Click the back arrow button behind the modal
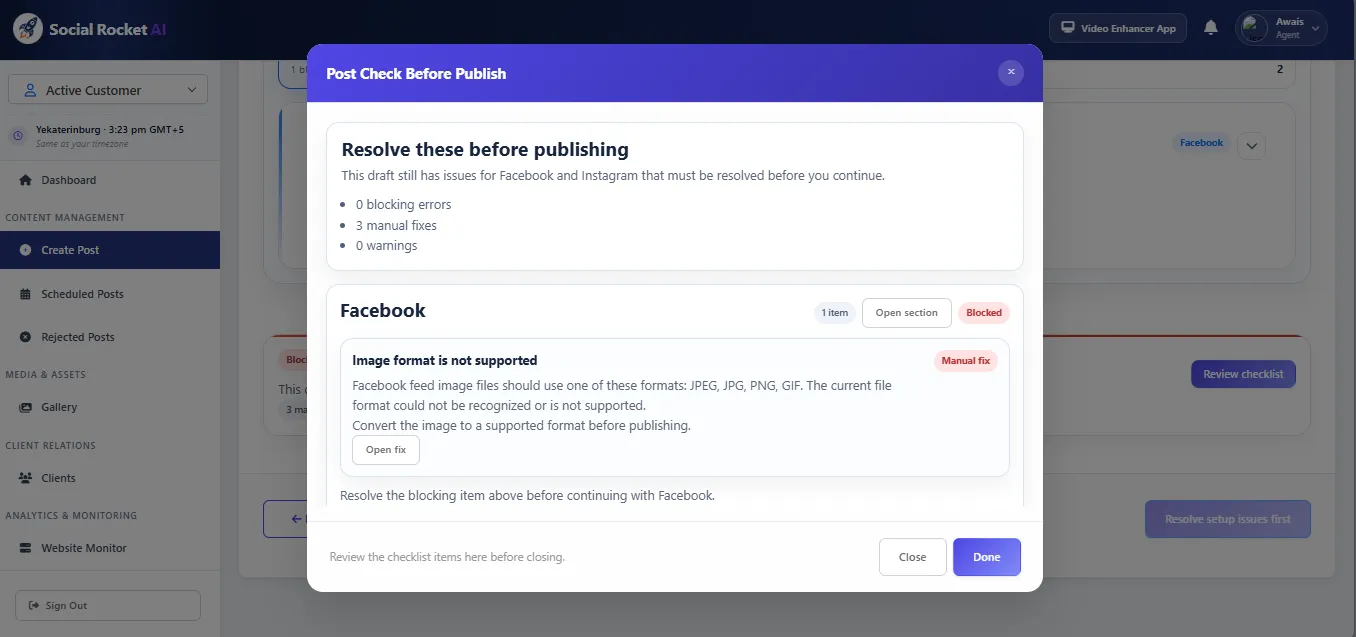Screen dimensions: 1356x637 pyautogui.click(x=285, y=519)
